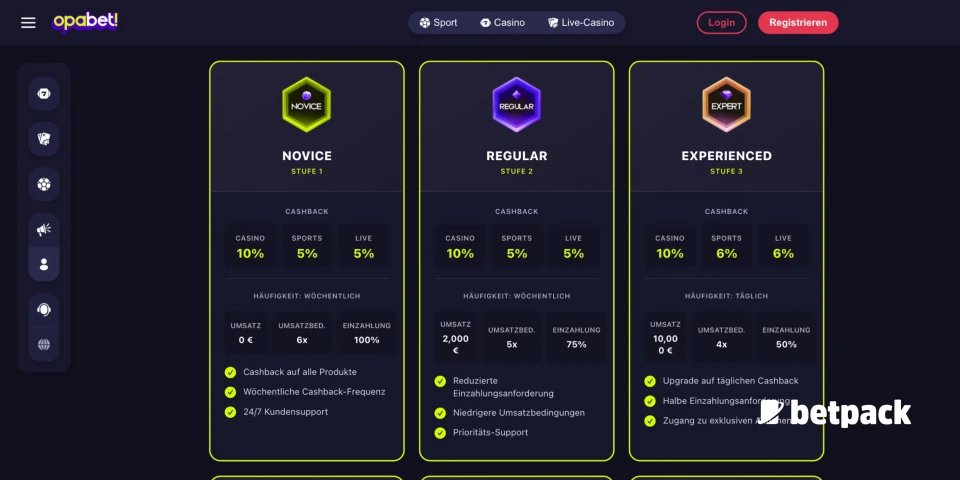Viewport: 960px width, 480px height.
Task: Click the STUFE 3 label
Action: point(726,171)
